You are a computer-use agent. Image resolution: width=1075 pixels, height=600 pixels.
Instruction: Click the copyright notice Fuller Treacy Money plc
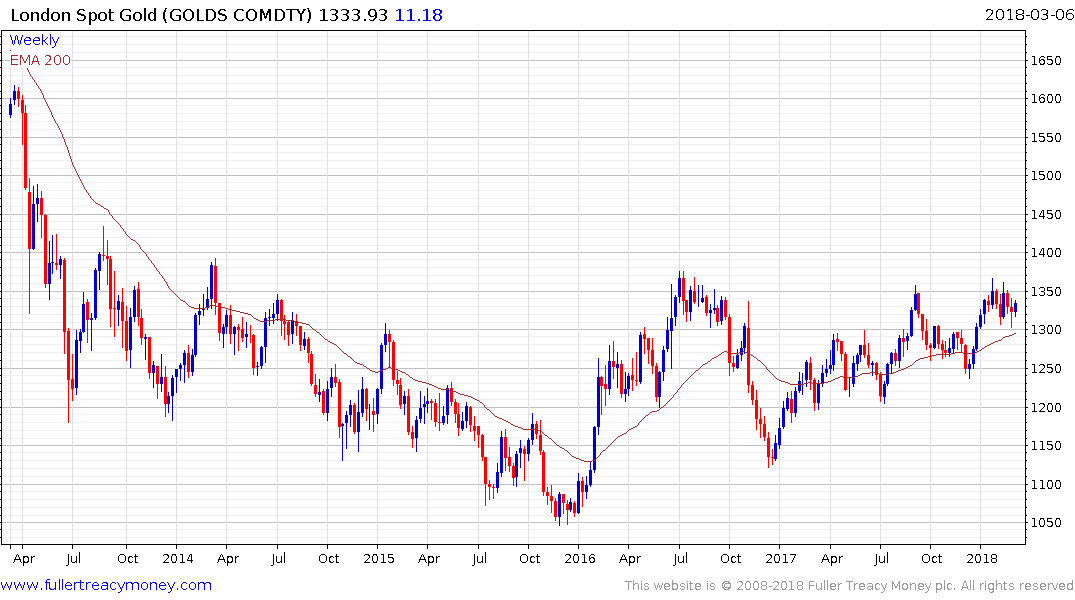[x=849, y=586]
